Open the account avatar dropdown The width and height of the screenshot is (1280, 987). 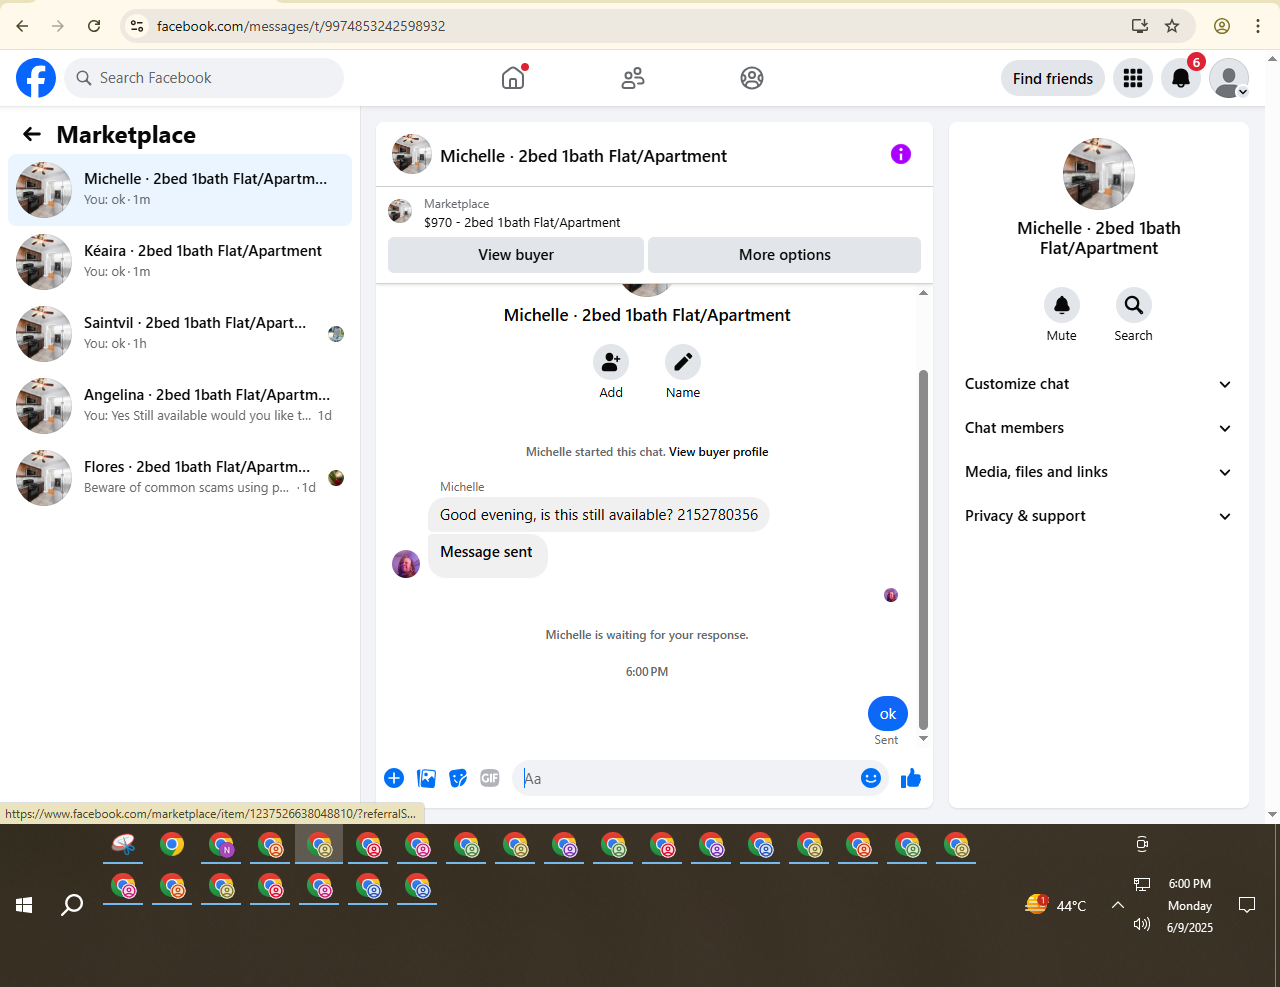pyautogui.click(x=1229, y=78)
